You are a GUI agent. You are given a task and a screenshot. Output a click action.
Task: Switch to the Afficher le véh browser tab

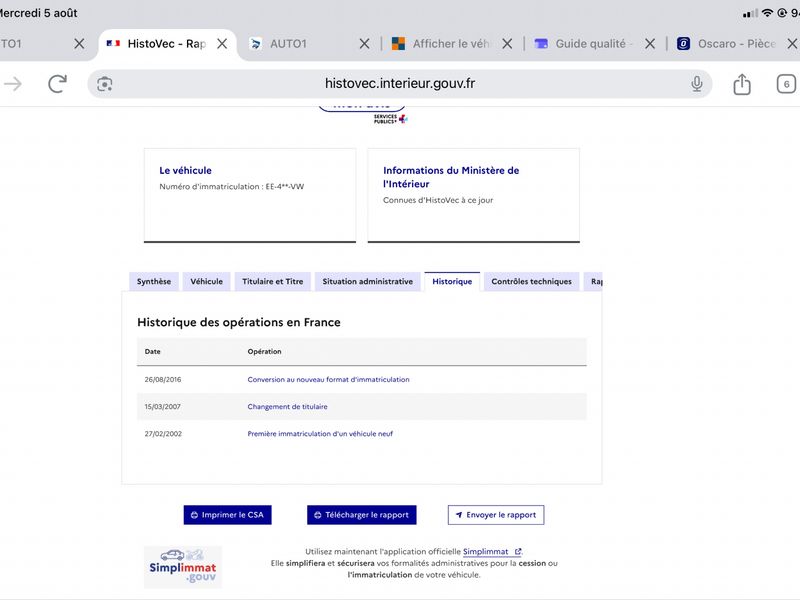coord(441,44)
